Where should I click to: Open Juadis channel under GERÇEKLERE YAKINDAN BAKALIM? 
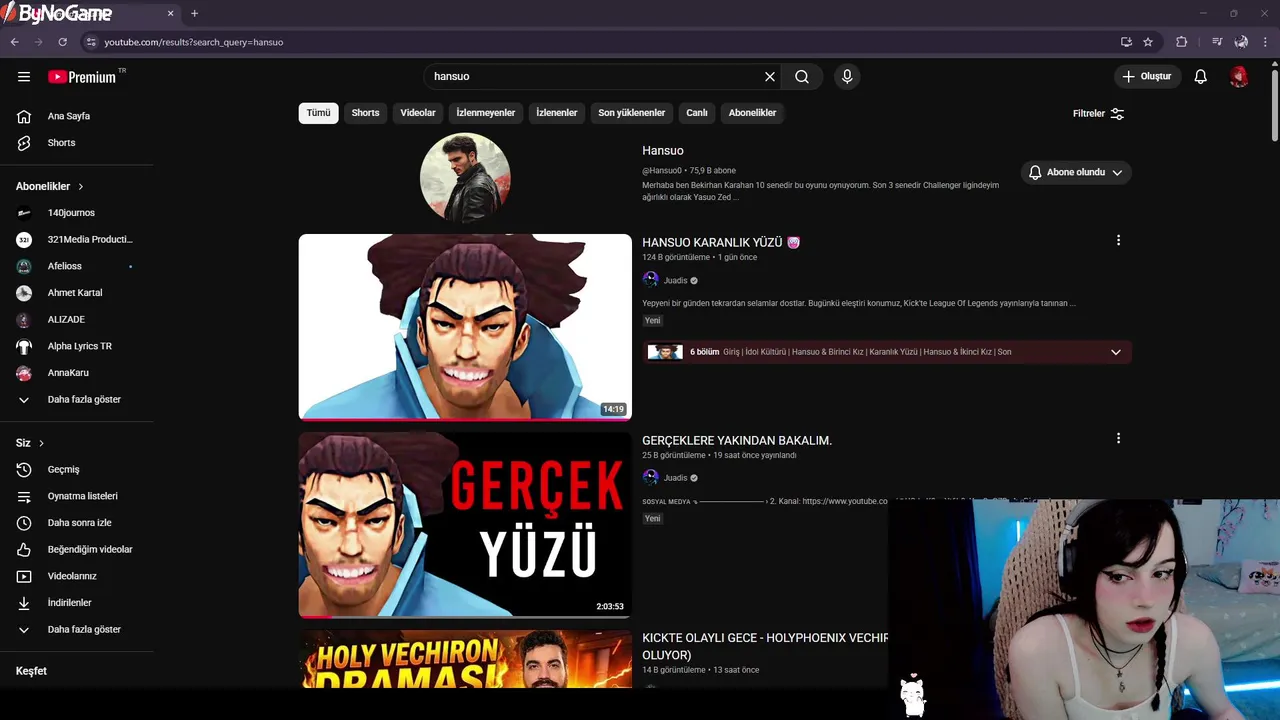coord(676,478)
